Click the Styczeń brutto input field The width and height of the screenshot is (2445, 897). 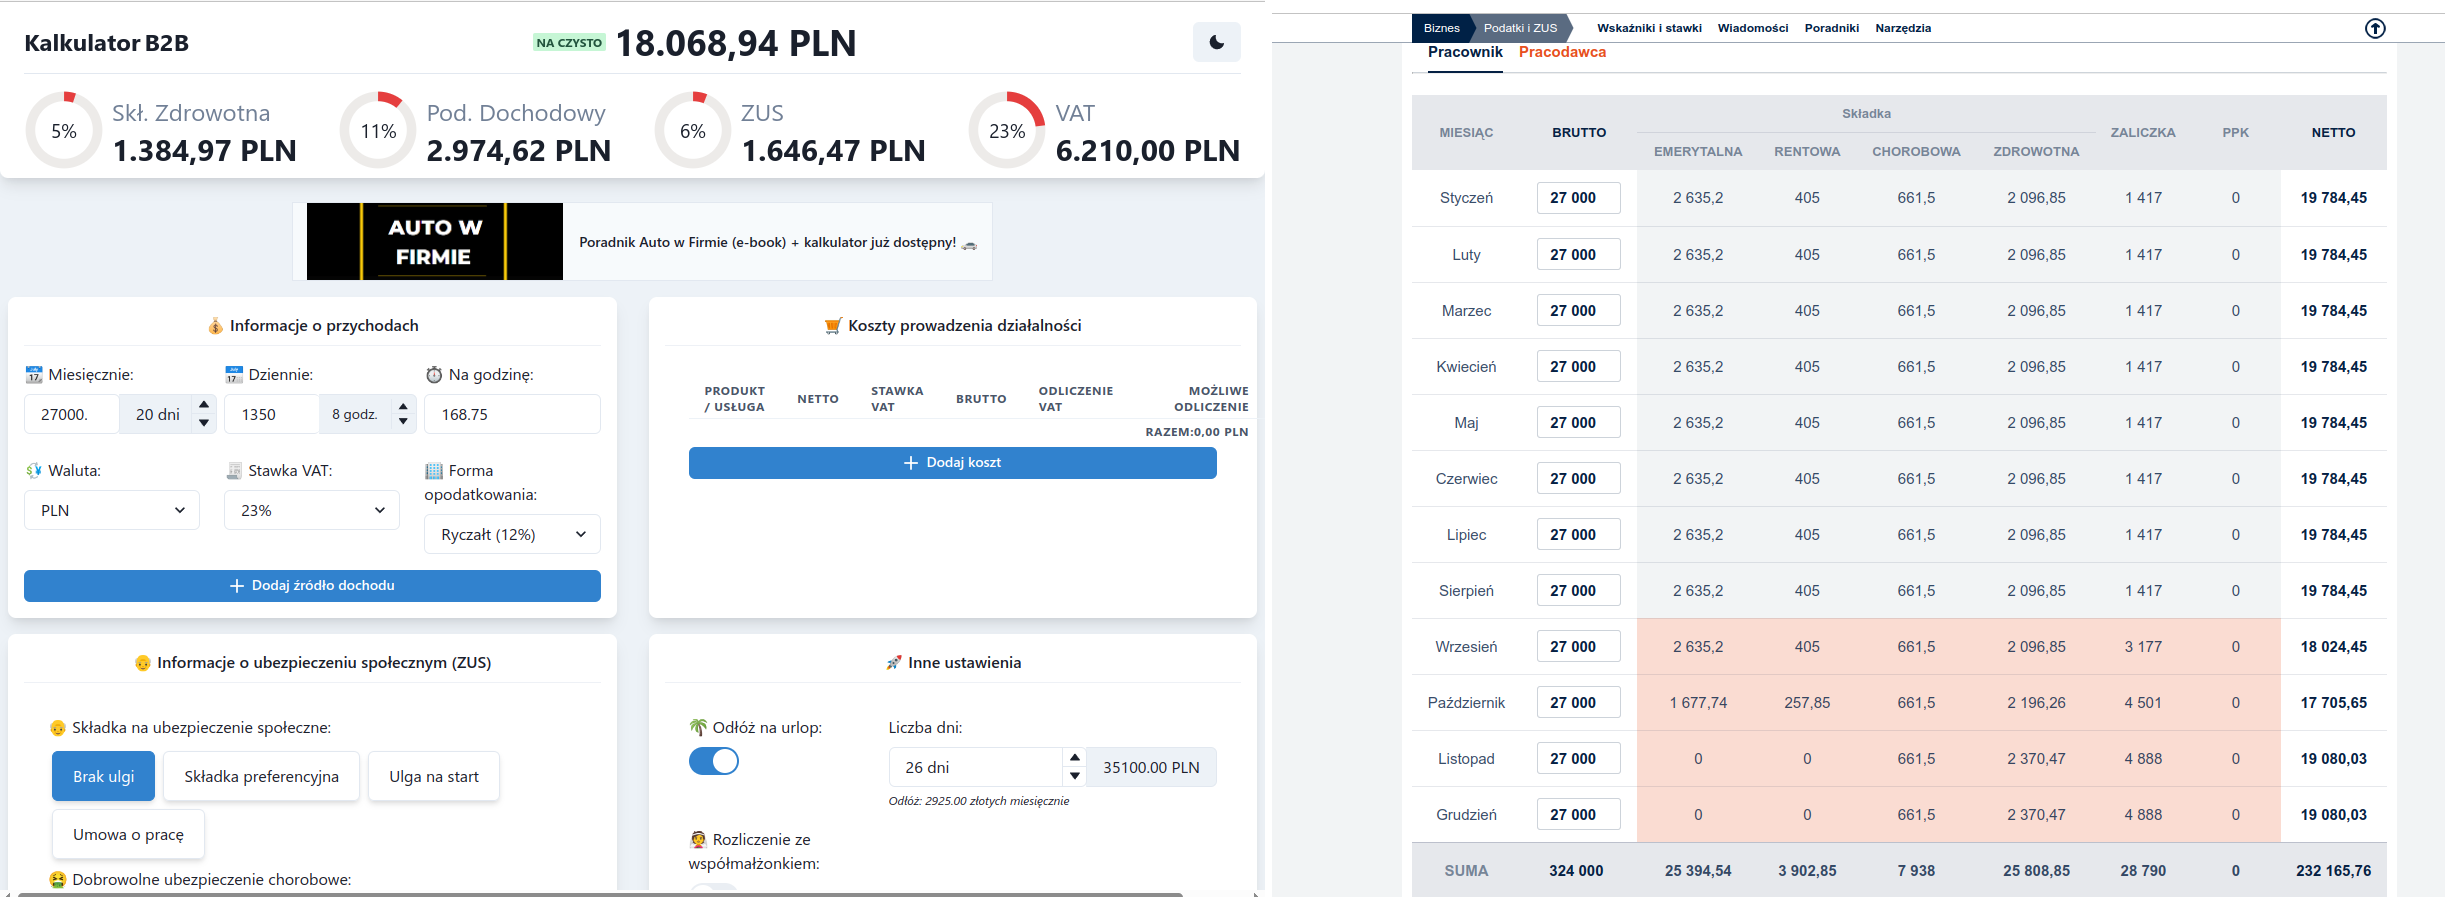pyautogui.click(x=1578, y=198)
